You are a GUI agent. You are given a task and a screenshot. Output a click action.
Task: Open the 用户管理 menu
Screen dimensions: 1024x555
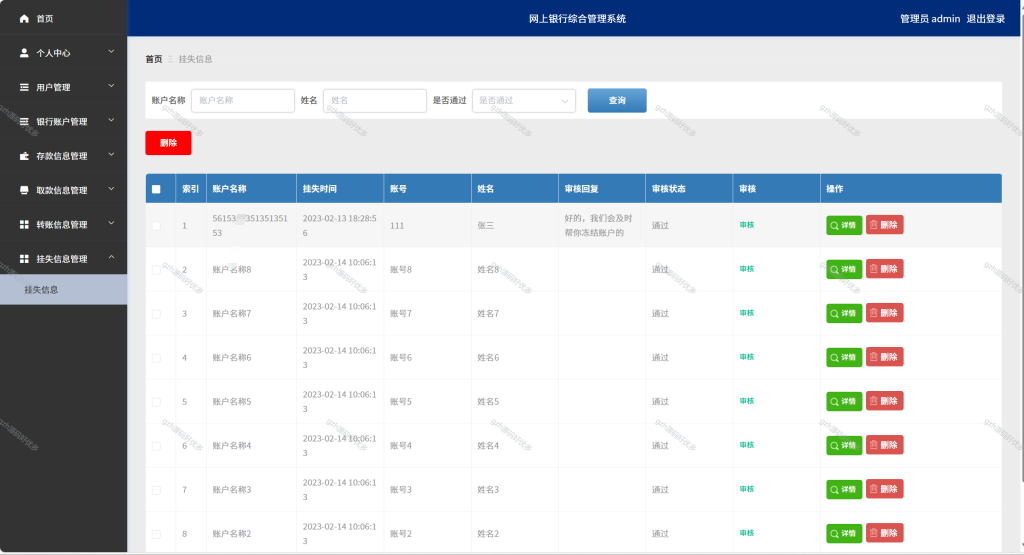click(63, 87)
